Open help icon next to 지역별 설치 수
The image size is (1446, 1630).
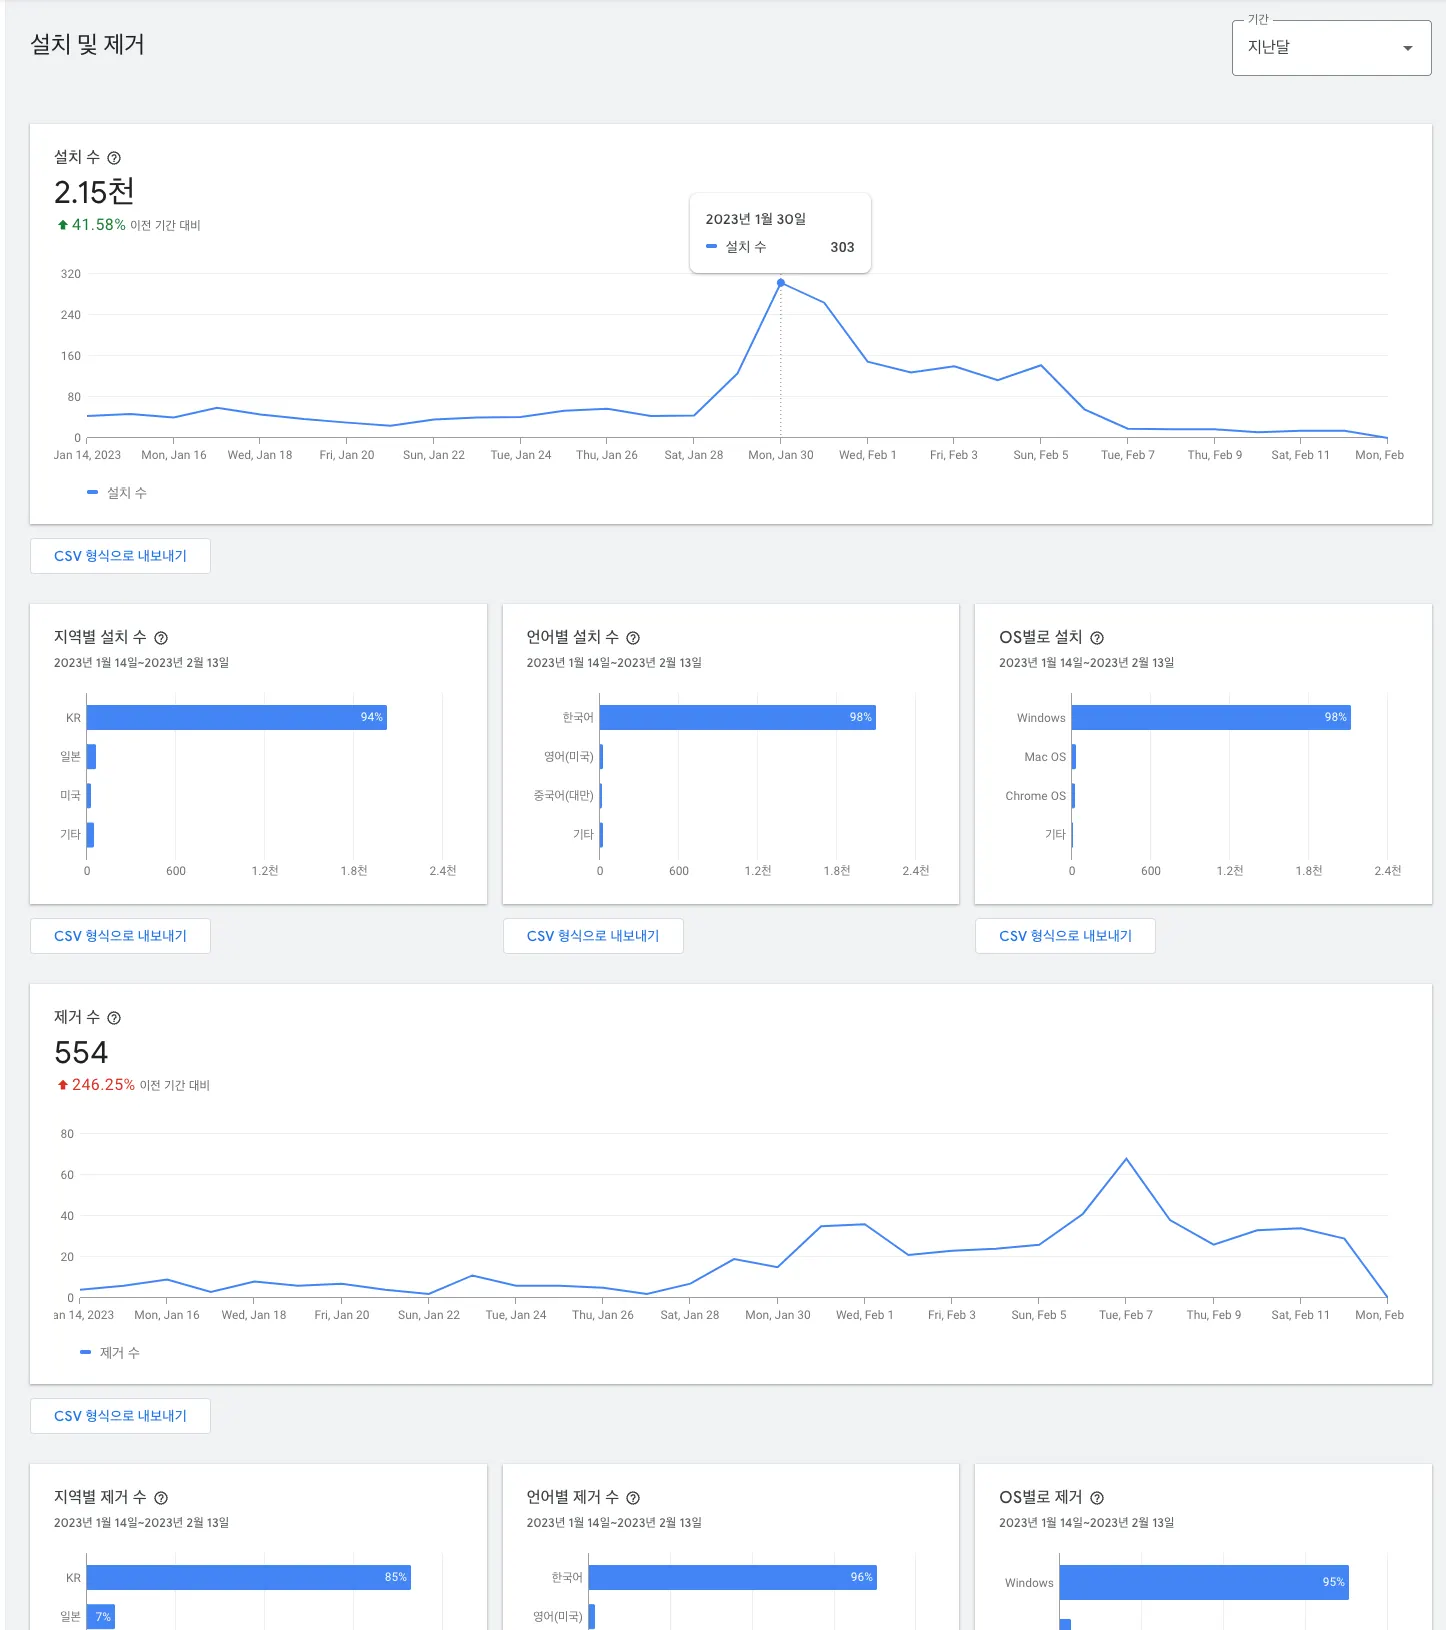[161, 638]
